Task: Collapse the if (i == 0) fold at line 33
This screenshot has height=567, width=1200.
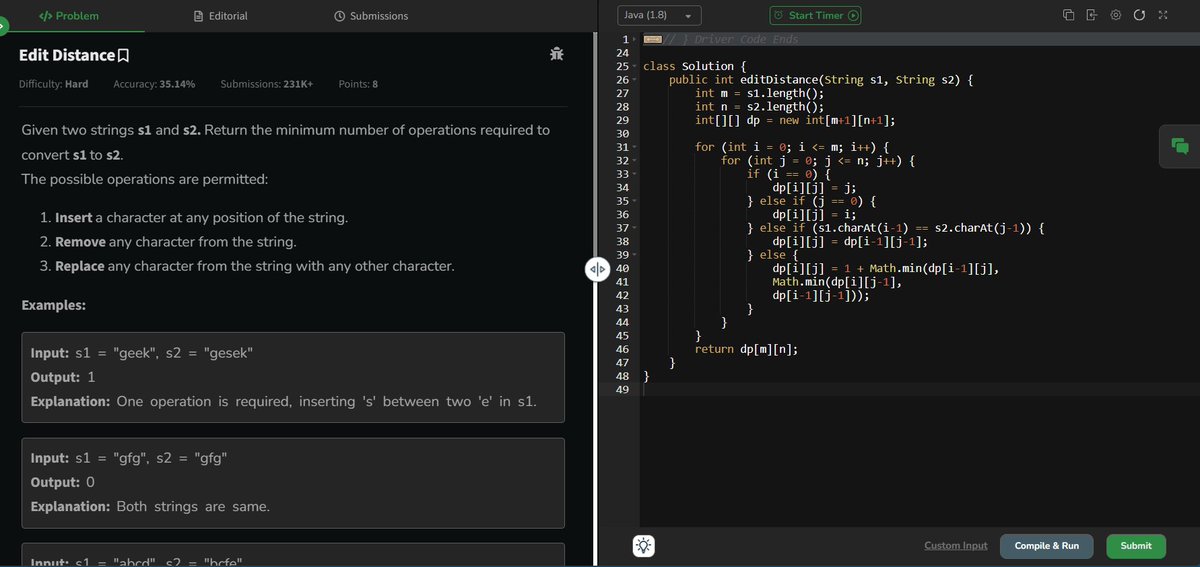Action: tap(636, 174)
